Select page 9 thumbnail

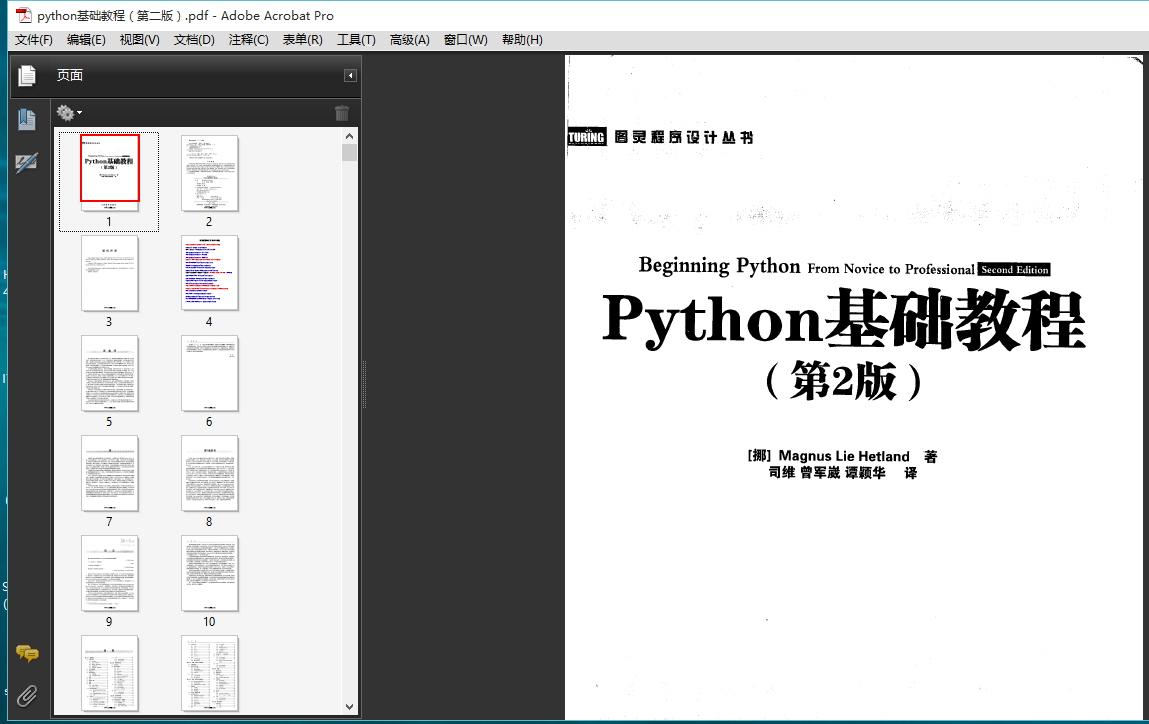coord(110,573)
